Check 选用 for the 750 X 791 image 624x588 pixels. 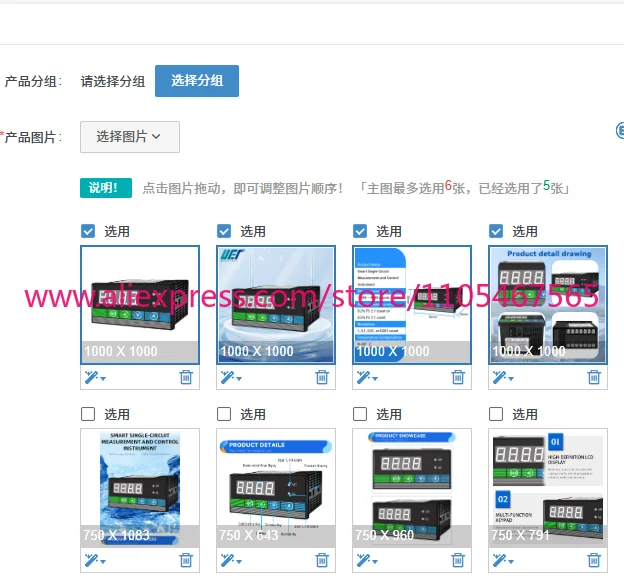496,414
